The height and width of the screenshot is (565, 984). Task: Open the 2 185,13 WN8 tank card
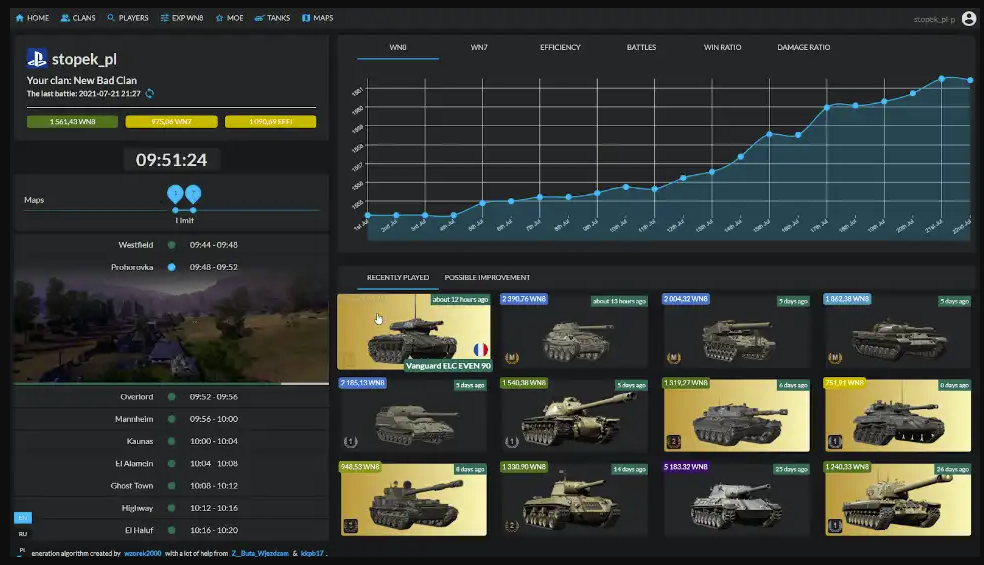coord(413,415)
